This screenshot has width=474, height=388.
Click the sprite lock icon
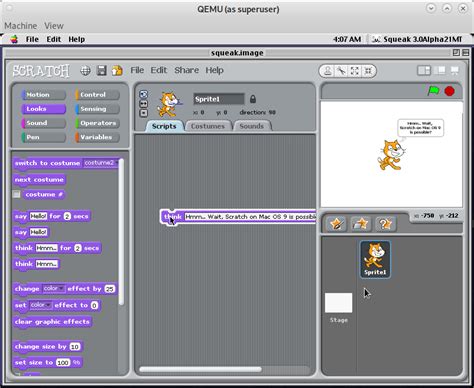click(253, 99)
